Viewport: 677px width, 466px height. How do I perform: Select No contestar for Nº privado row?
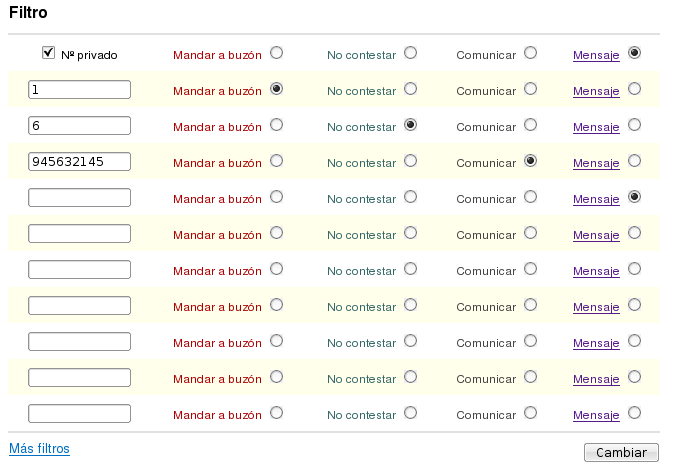coord(410,52)
